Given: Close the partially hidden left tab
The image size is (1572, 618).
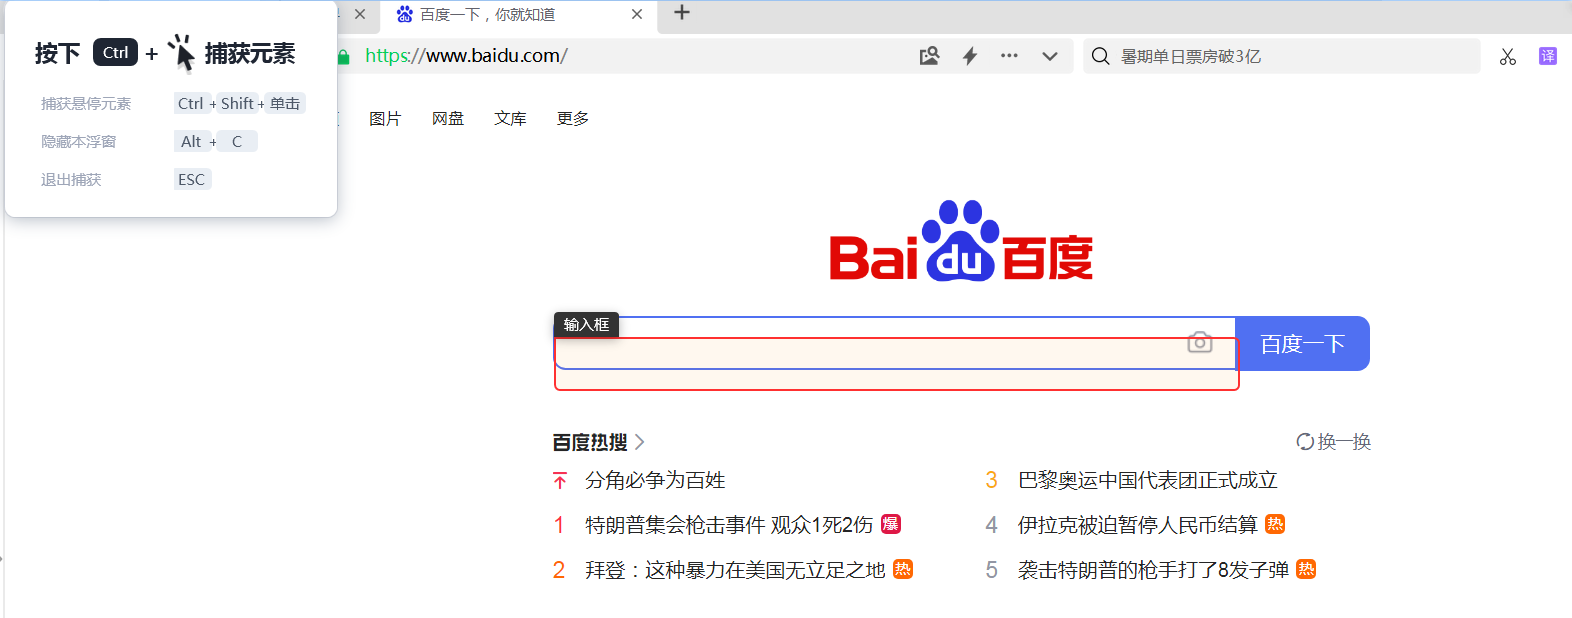Looking at the screenshot, I should click(x=360, y=14).
